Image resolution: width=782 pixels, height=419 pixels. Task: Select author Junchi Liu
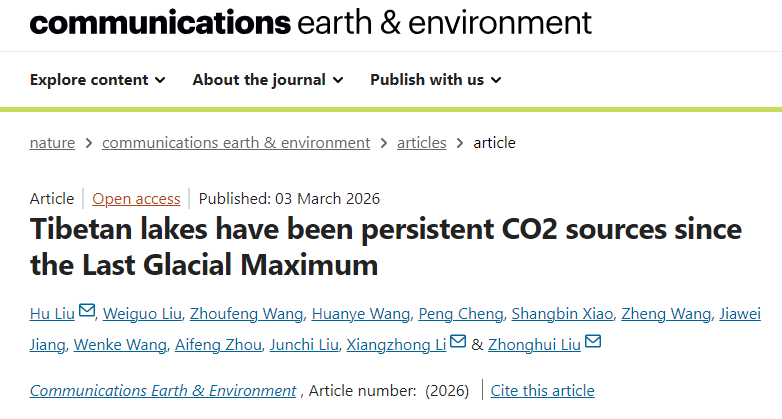coord(302,345)
